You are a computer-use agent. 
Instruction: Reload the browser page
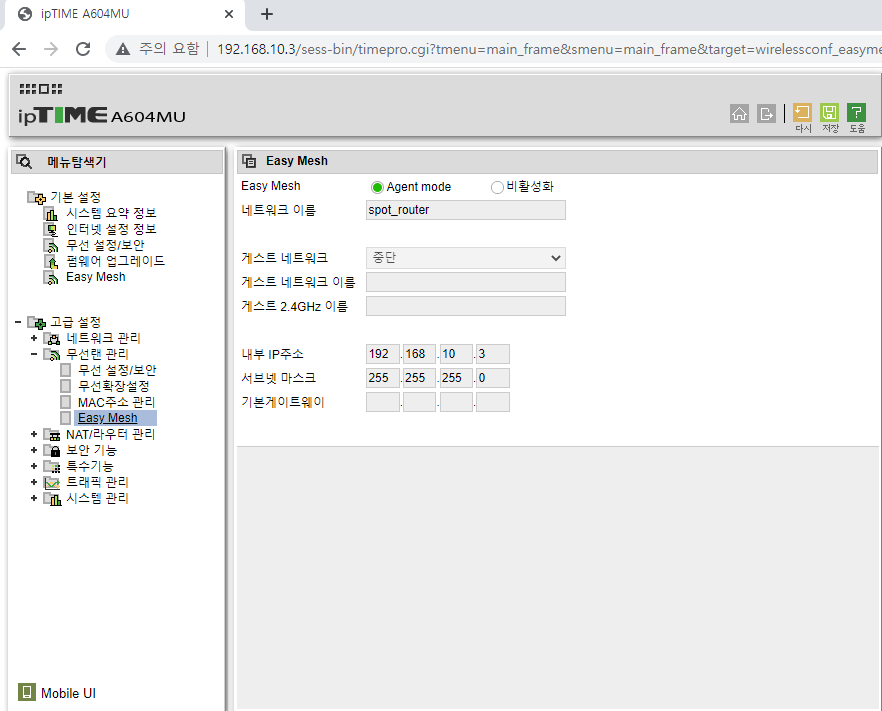tap(83, 49)
